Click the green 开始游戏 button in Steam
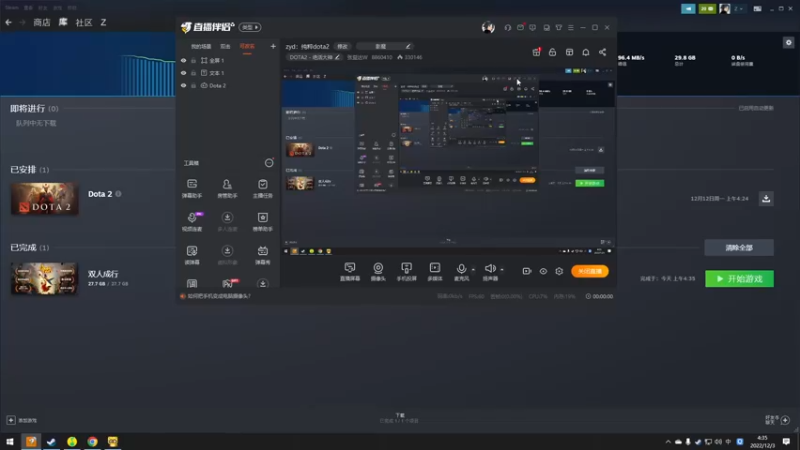Screen dimensions: 800x450 point(739,279)
